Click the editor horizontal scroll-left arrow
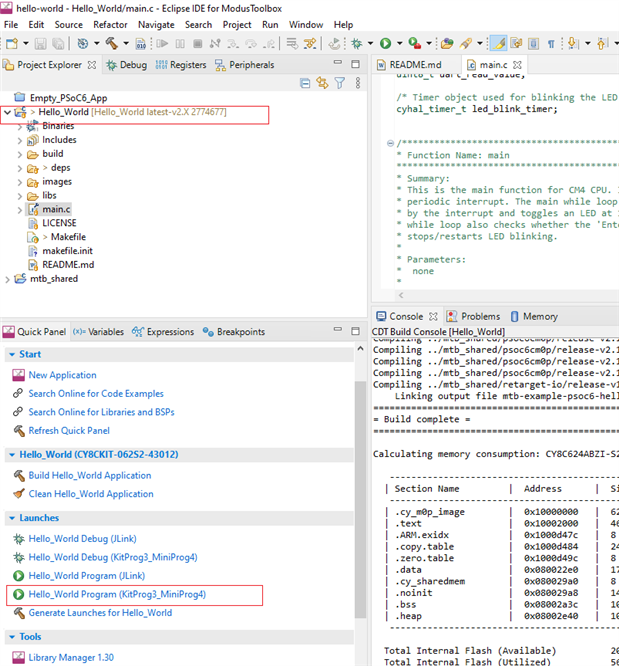 click(x=401, y=295)
